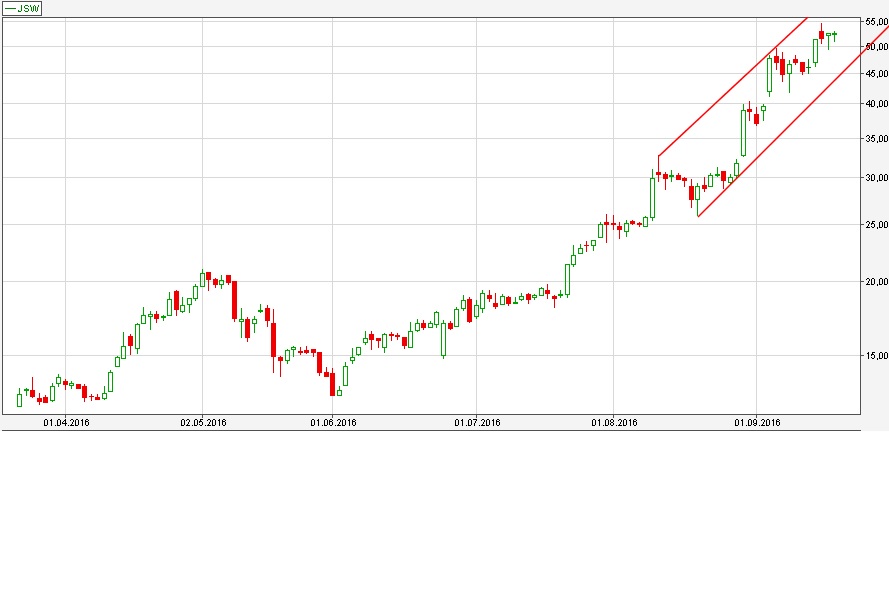Viewport: 889px width, 606px height.
Task: Click the 15,00 price axis label
Action: pos(876,355)
